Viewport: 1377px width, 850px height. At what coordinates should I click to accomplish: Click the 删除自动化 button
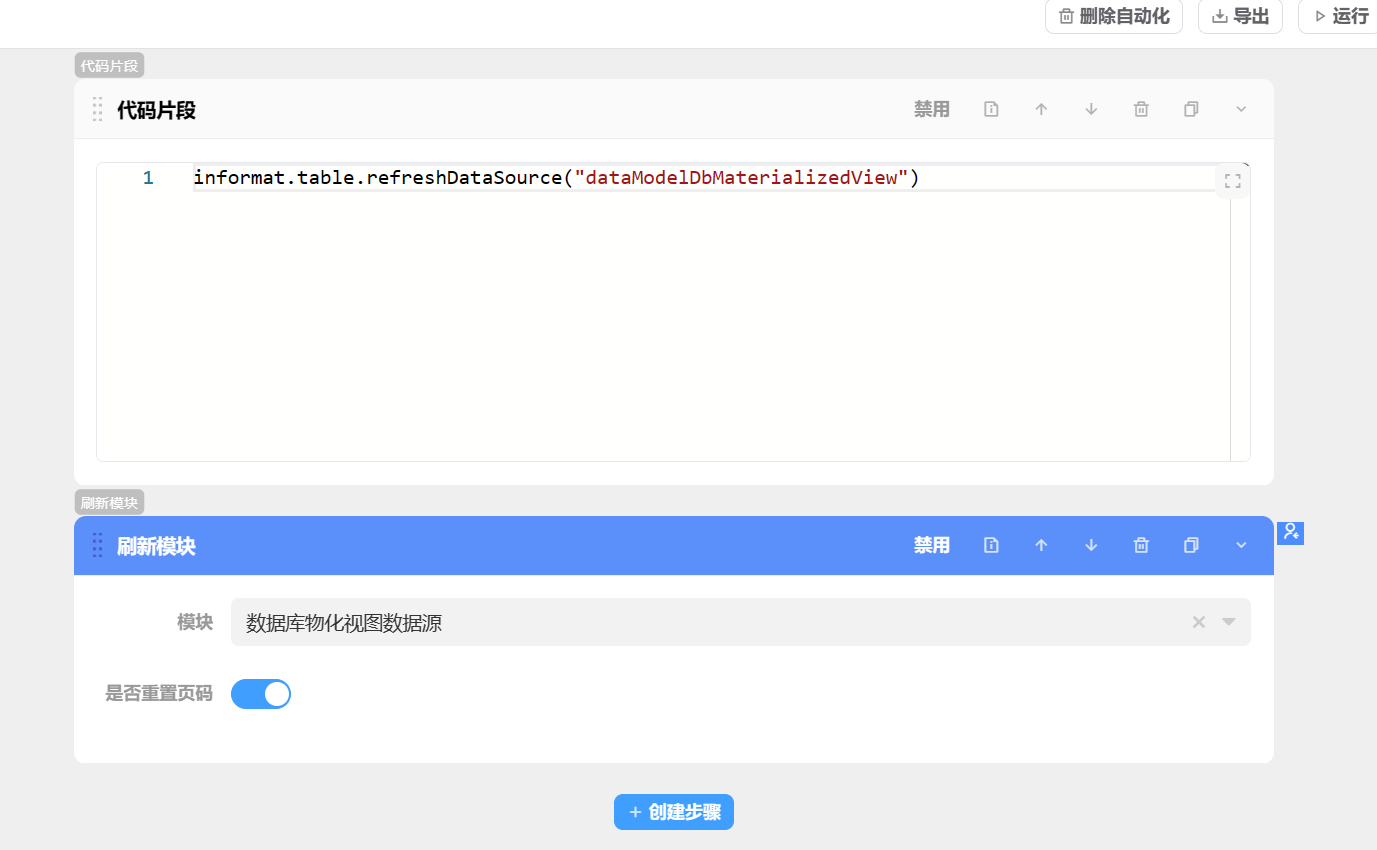pos(1114,16)
